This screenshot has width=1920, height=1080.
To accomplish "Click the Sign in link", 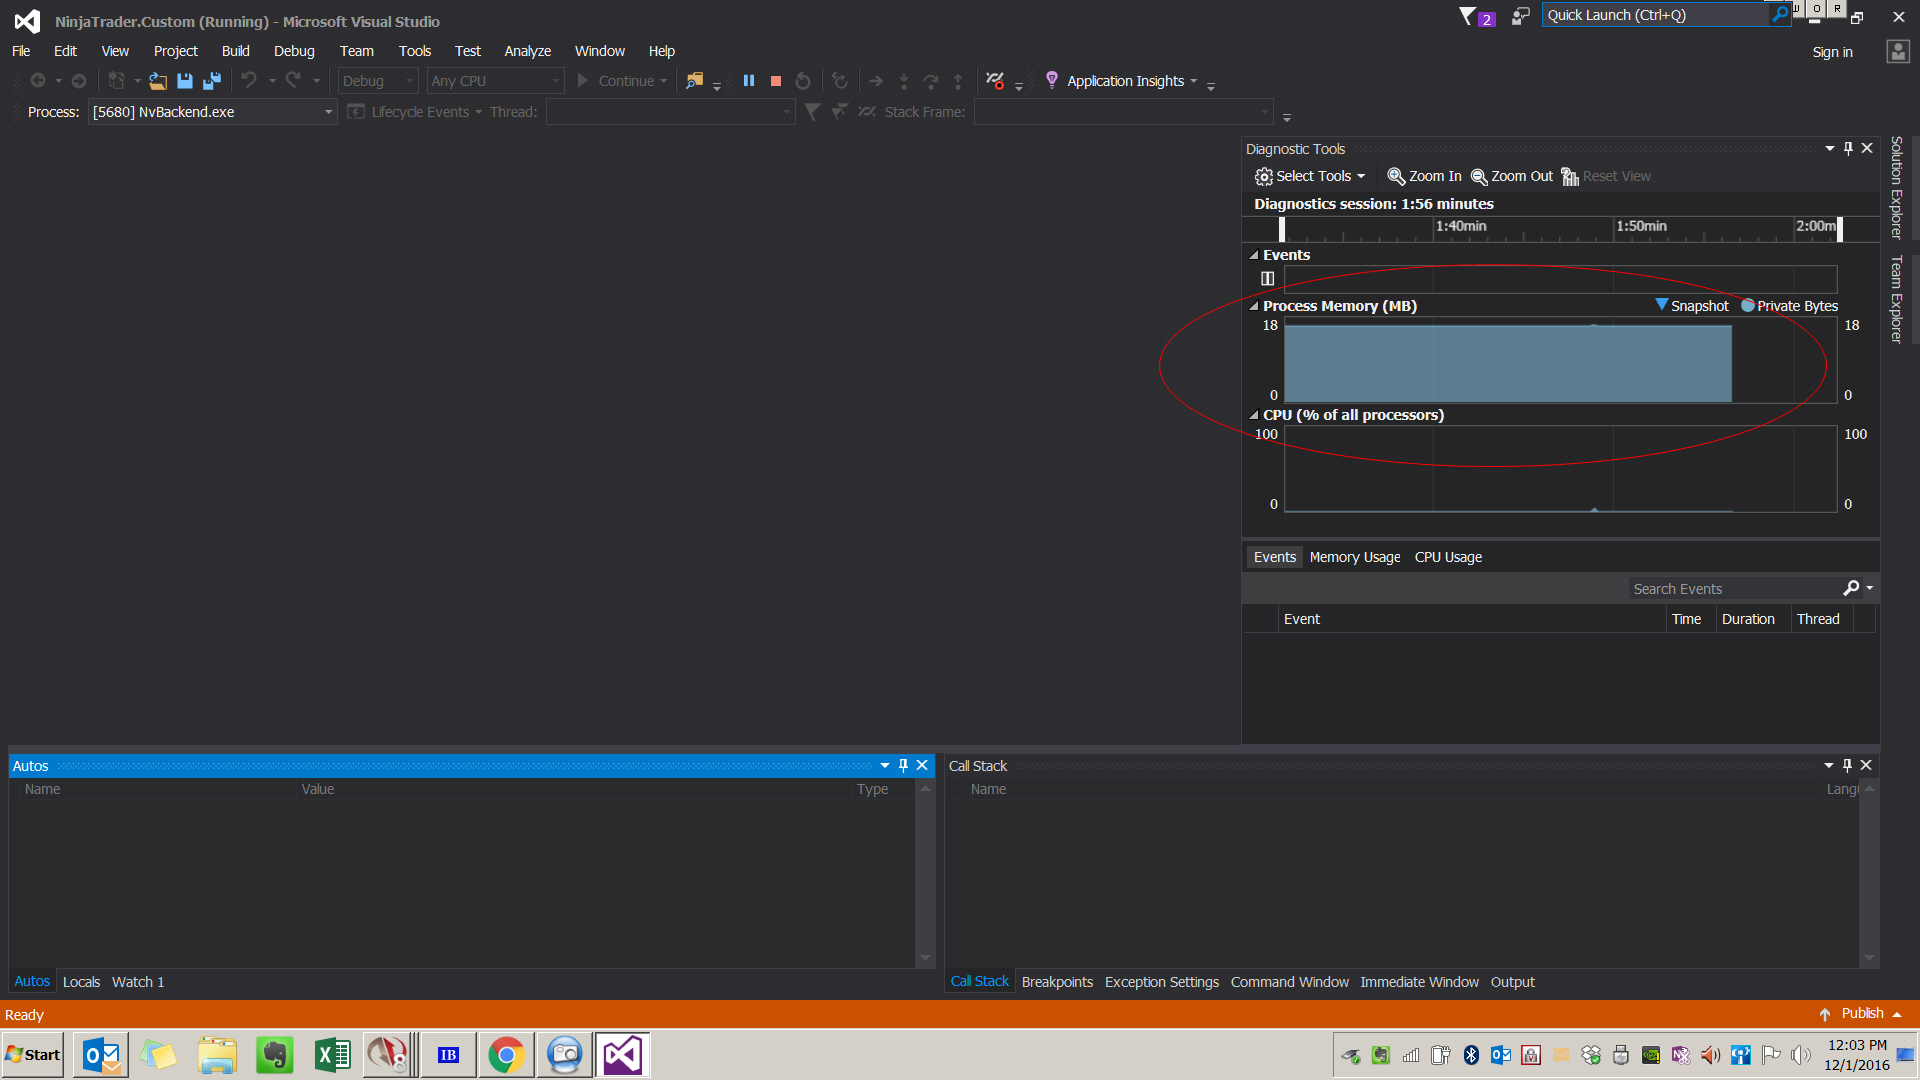I will point(1832,52).
